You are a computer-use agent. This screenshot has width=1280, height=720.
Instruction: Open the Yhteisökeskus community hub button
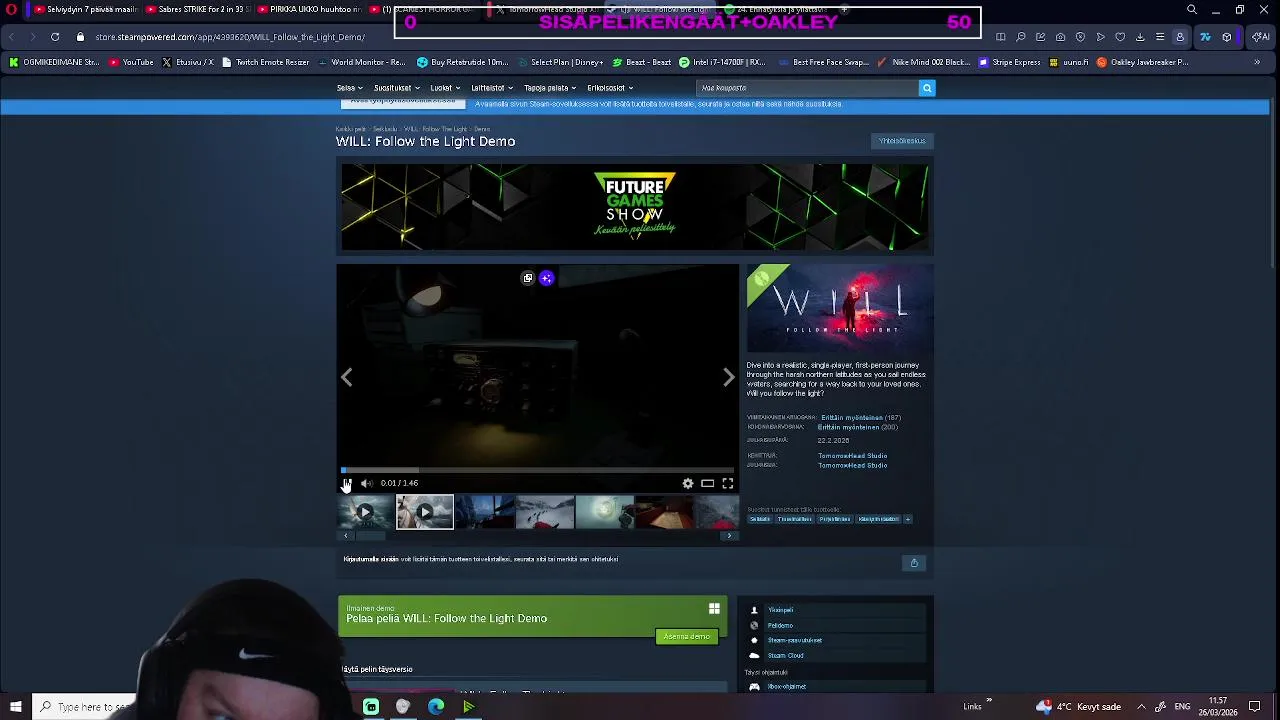[x=902, y=141]
